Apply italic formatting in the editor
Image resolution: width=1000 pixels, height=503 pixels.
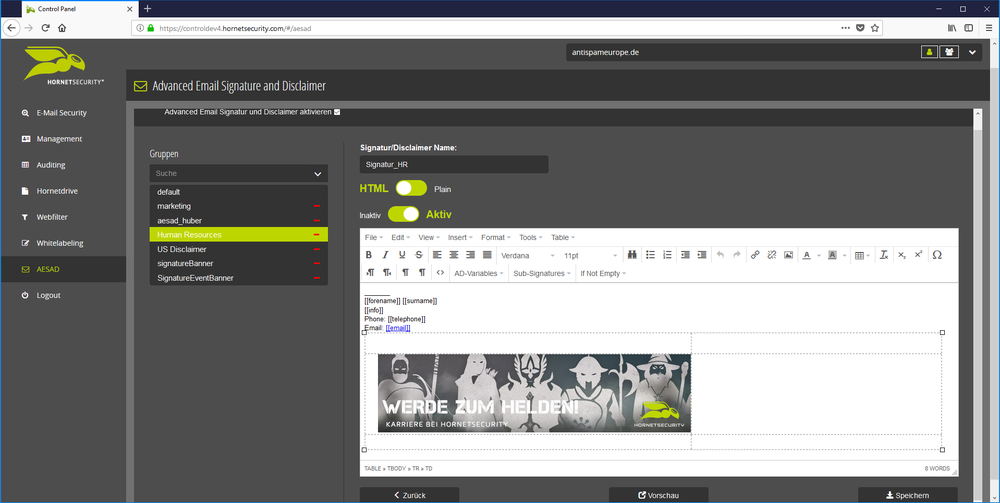click(385, 255)
